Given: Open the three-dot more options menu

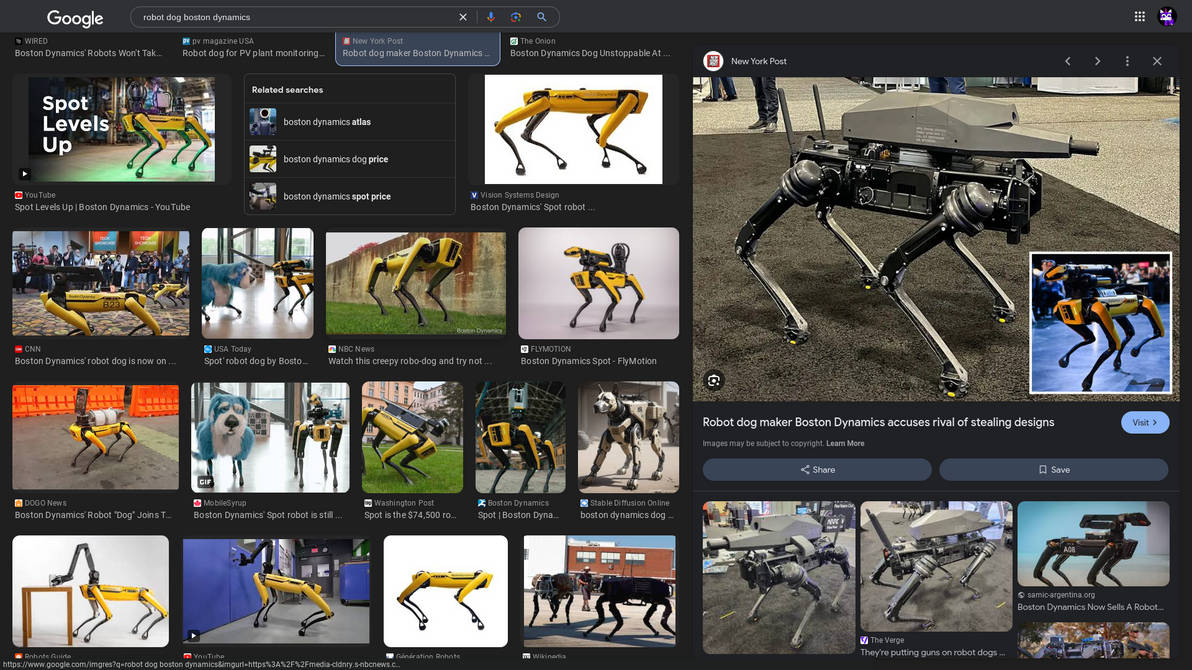Looking at the screenshot, I should click(x=1127, y=61).
